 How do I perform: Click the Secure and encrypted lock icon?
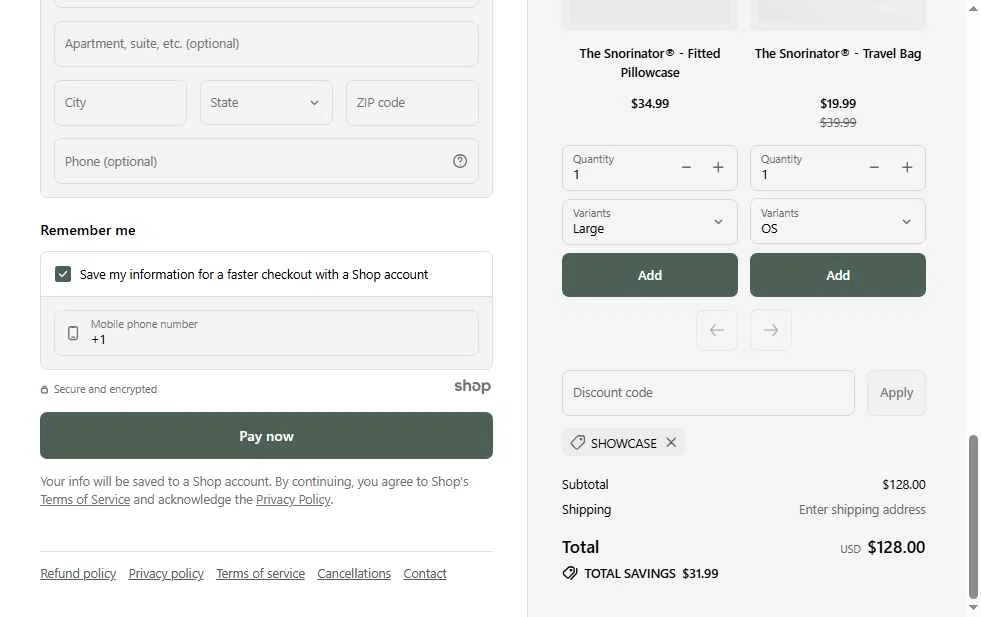44,389
